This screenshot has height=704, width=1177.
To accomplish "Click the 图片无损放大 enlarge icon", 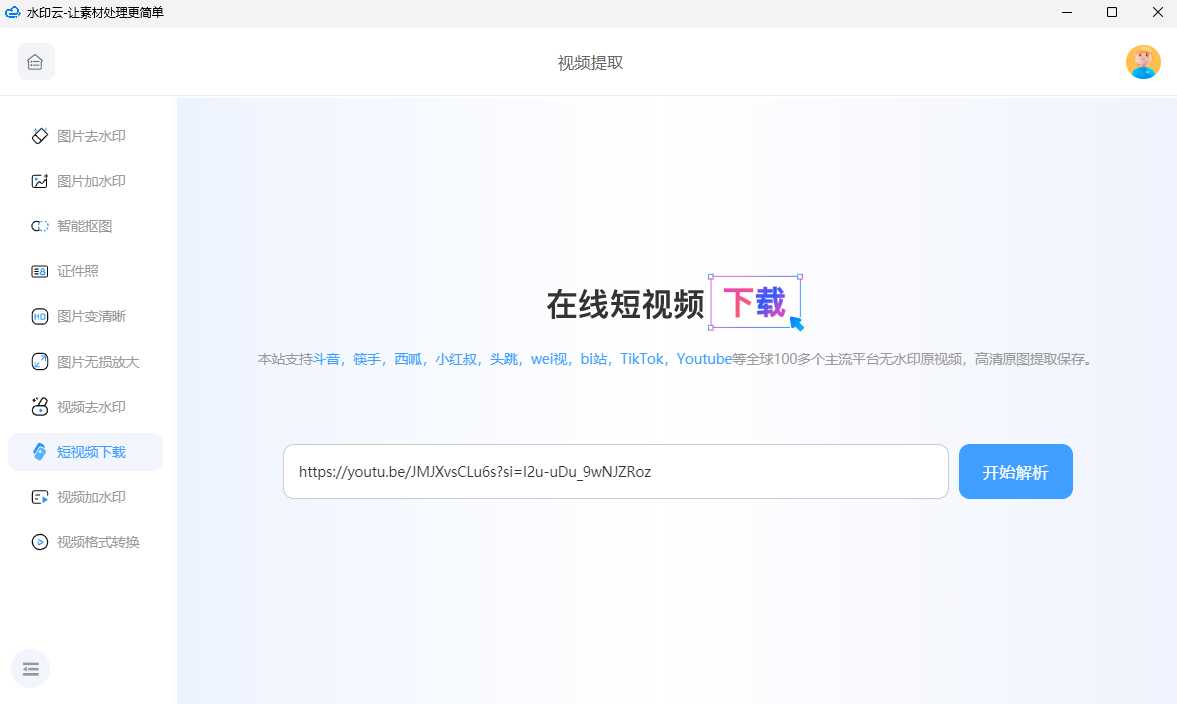I will [x=40, y=362].
